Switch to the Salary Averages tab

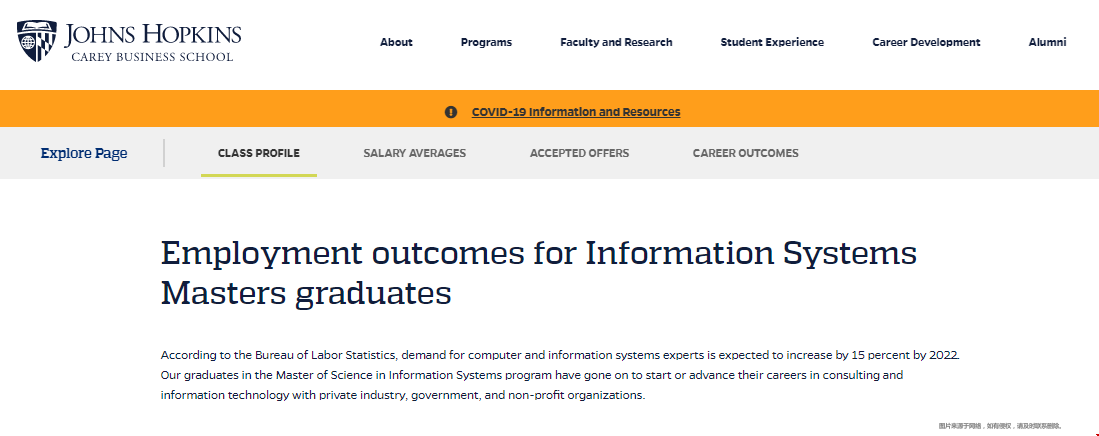[414, 153]
